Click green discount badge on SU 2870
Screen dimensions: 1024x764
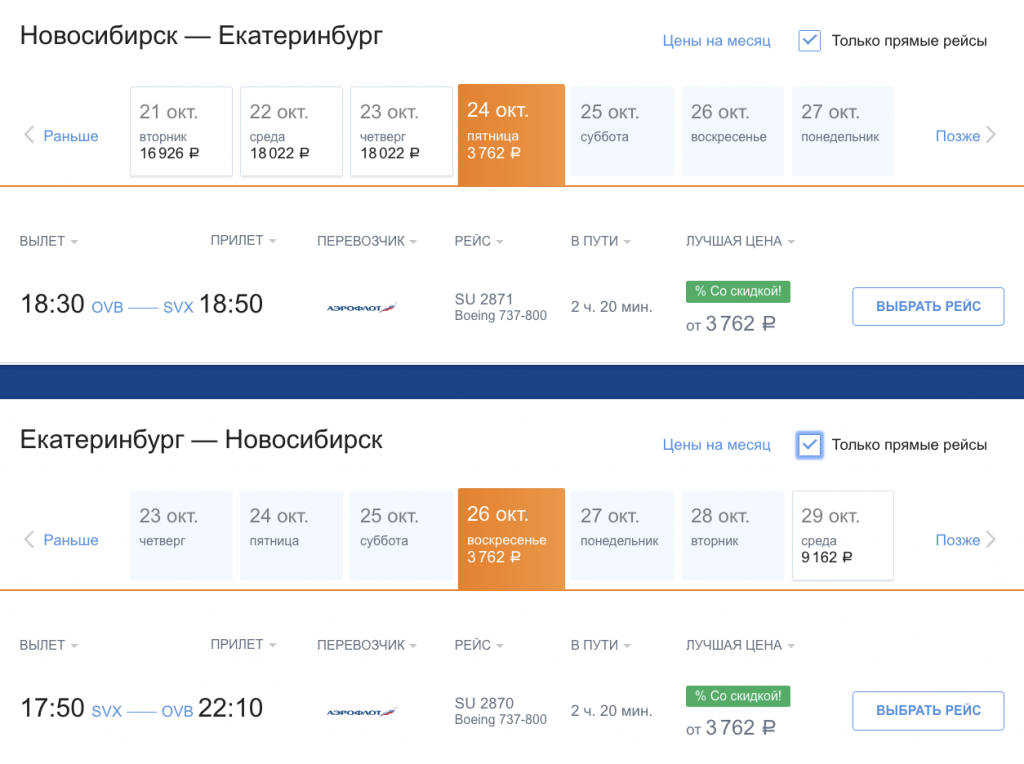tap(738, 696)
